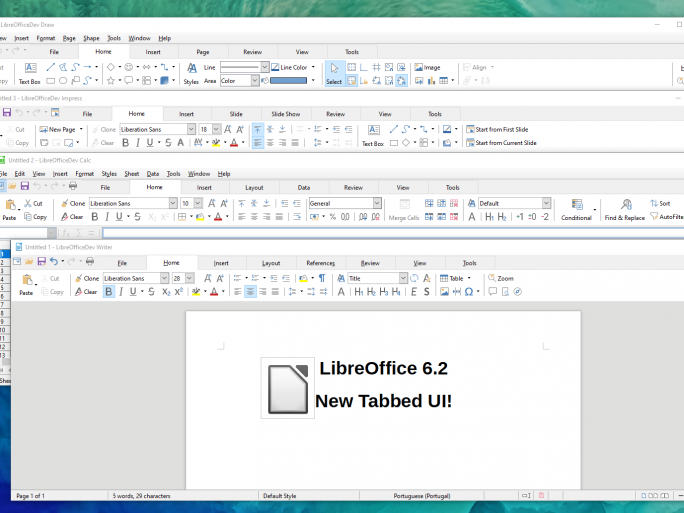The width and height of the screenshot is (684, 513).
Task: Click percent format icon in Calc
Action: tap(333, 217)
